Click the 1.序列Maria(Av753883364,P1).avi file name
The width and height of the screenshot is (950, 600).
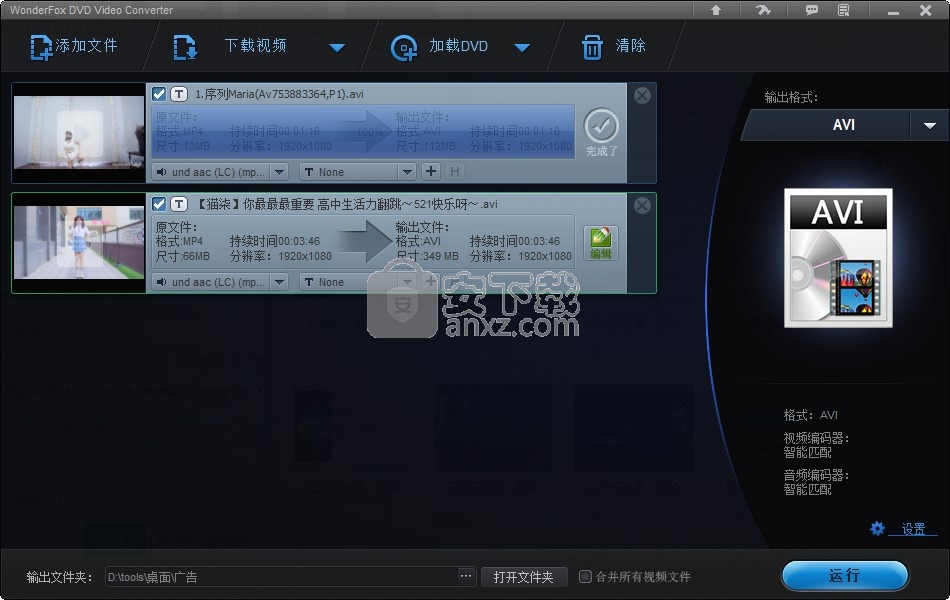[x=279, y=94]
